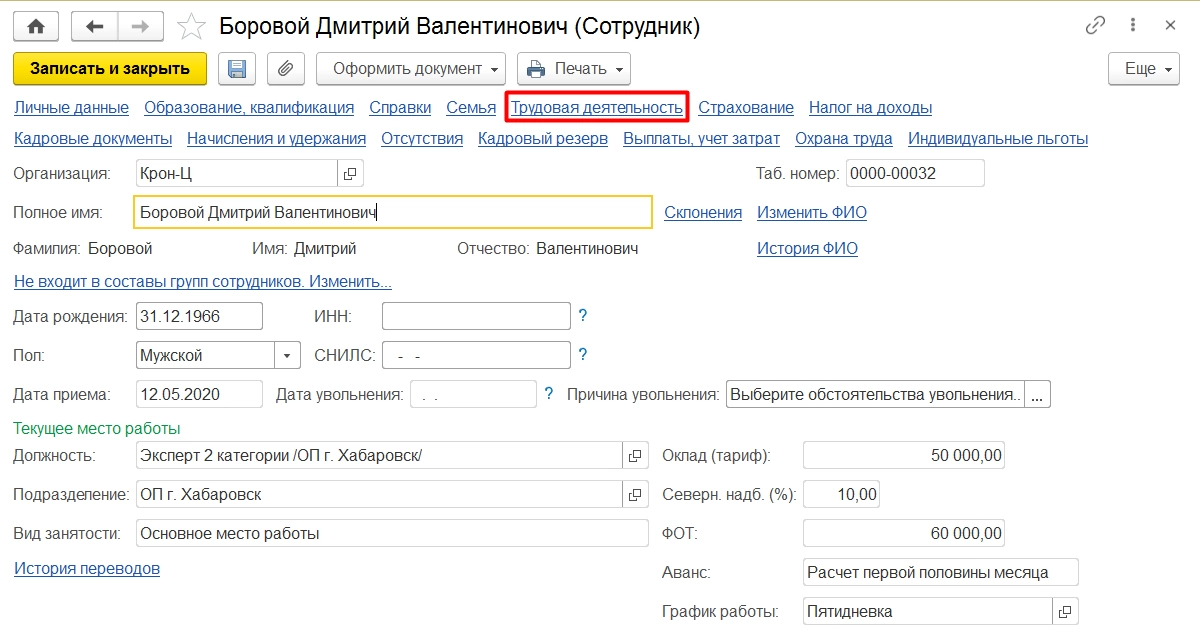Image resolution: width=1200 pixels, height=638 pixels.
Task: Expand the Пол dropdown arrow
Action: coord(288,355)
